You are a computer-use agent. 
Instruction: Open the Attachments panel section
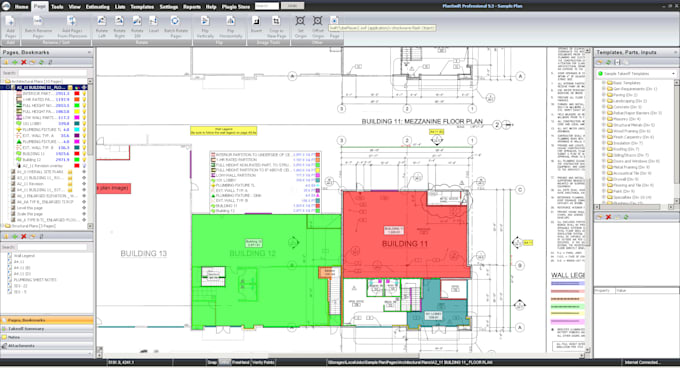pos(47,346)
